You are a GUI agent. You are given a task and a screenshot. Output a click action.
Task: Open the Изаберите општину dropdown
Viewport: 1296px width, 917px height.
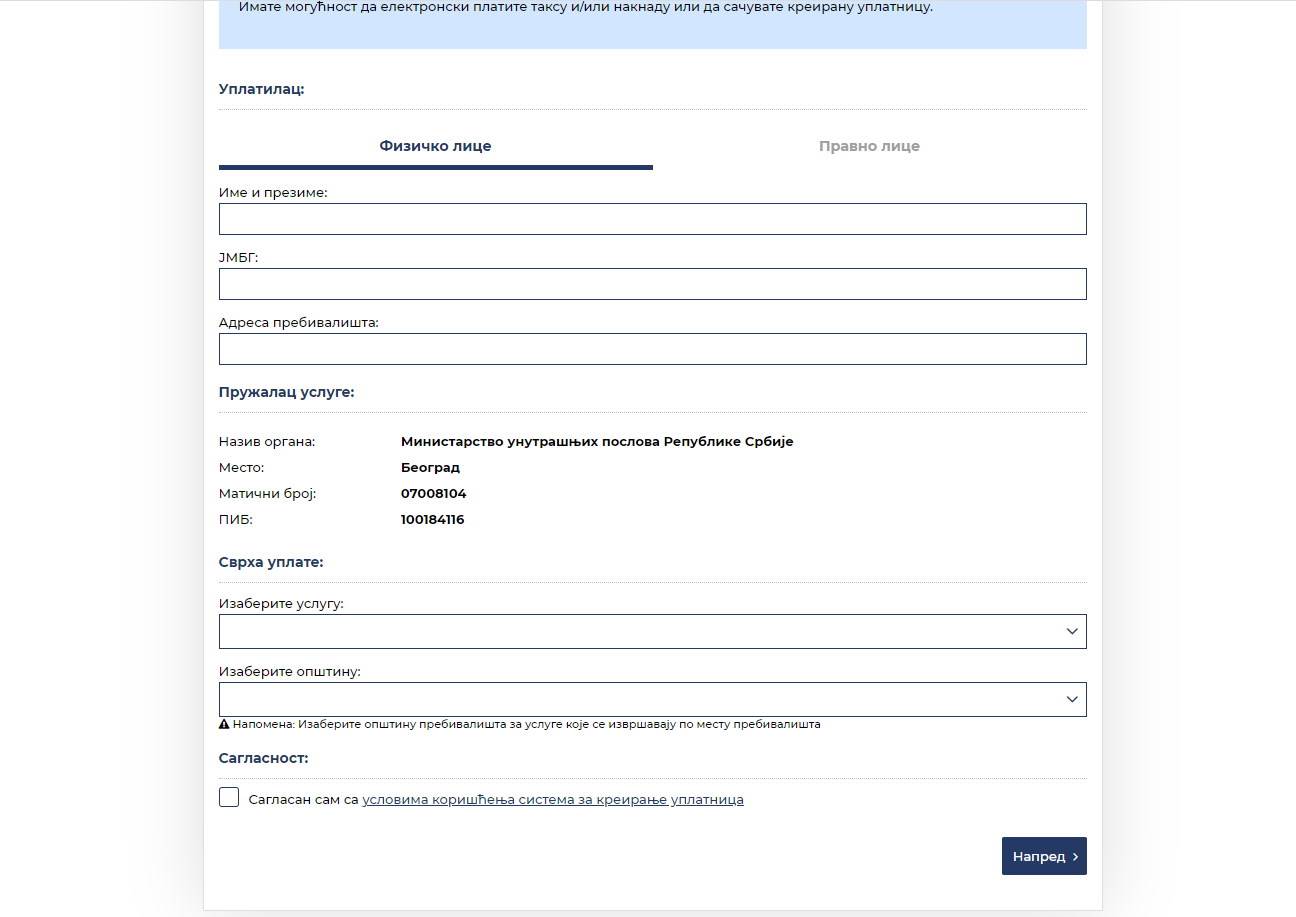click(640, 700)
